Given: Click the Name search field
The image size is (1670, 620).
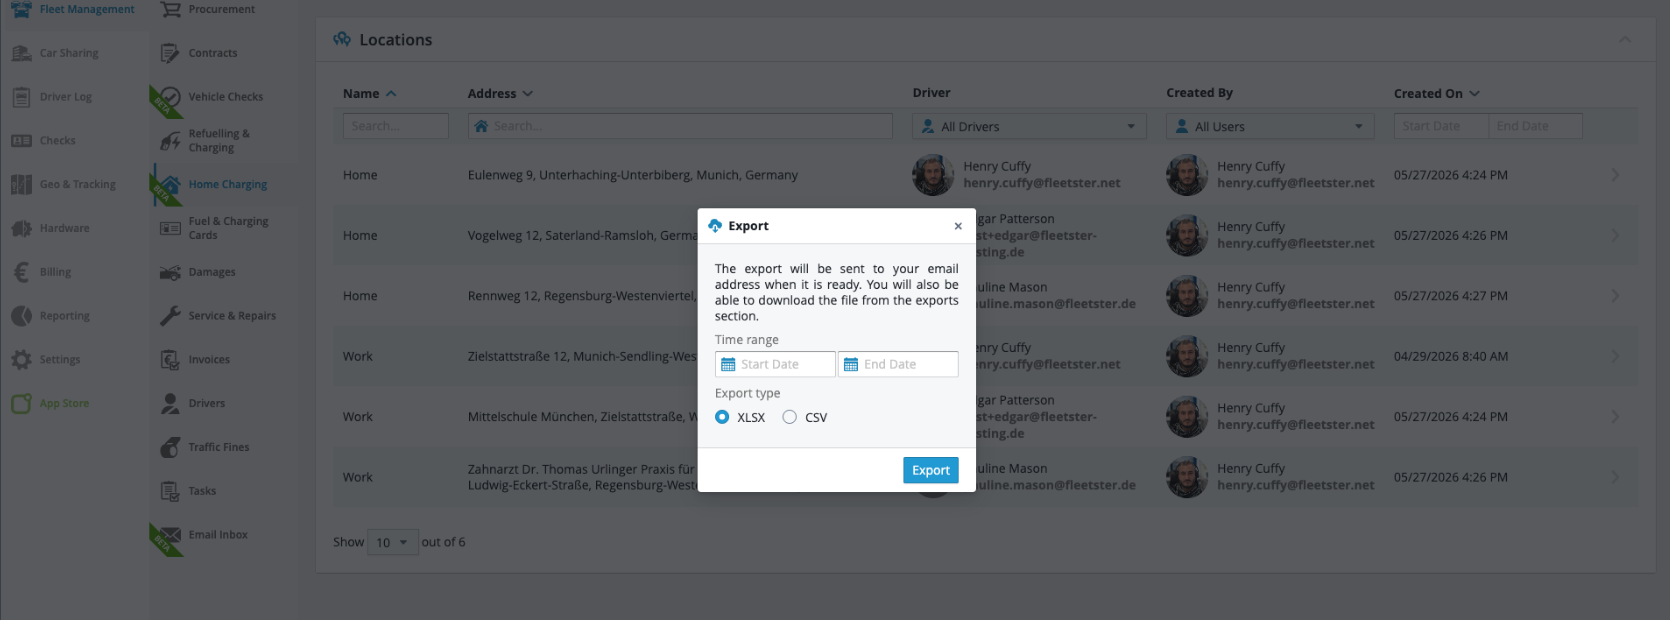Looking at the screenshot, I should [x=395, y=126].
